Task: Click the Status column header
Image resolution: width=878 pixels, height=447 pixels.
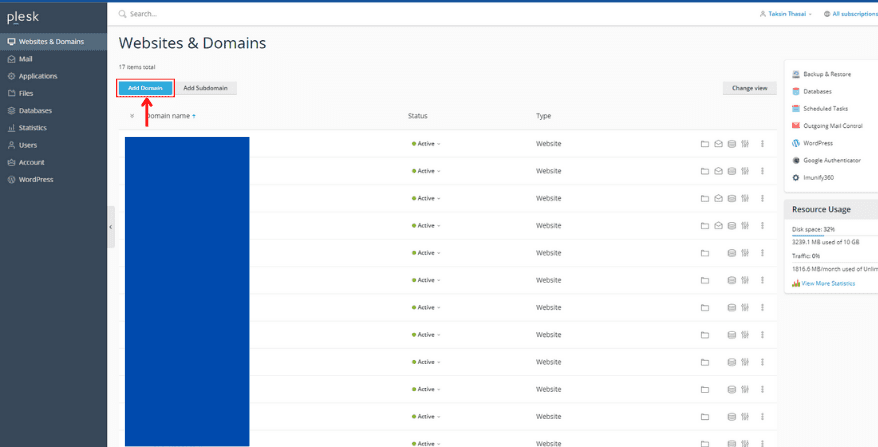Action: (418, 116)
